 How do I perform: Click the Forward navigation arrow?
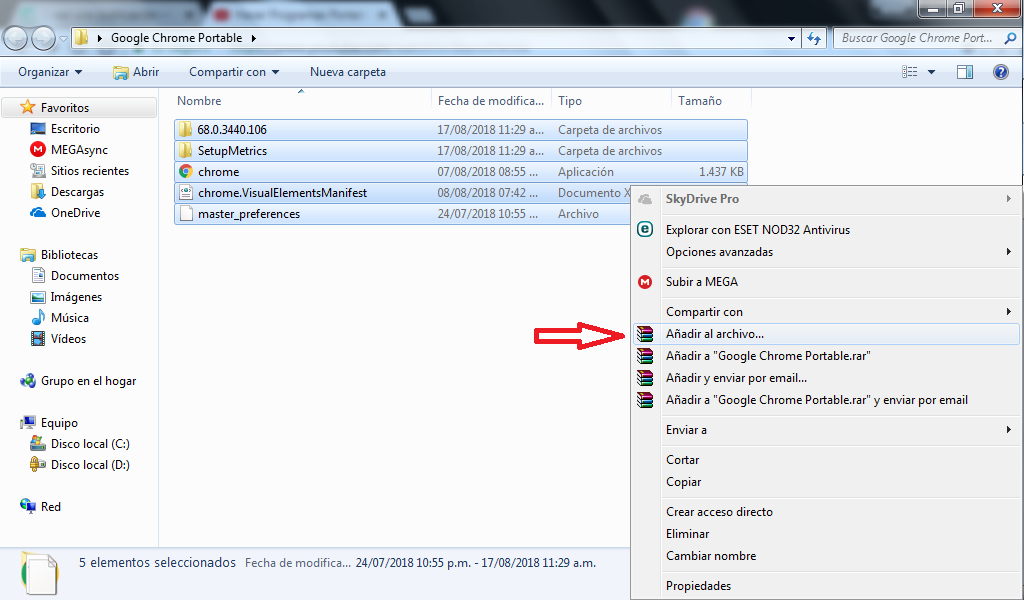44,39
